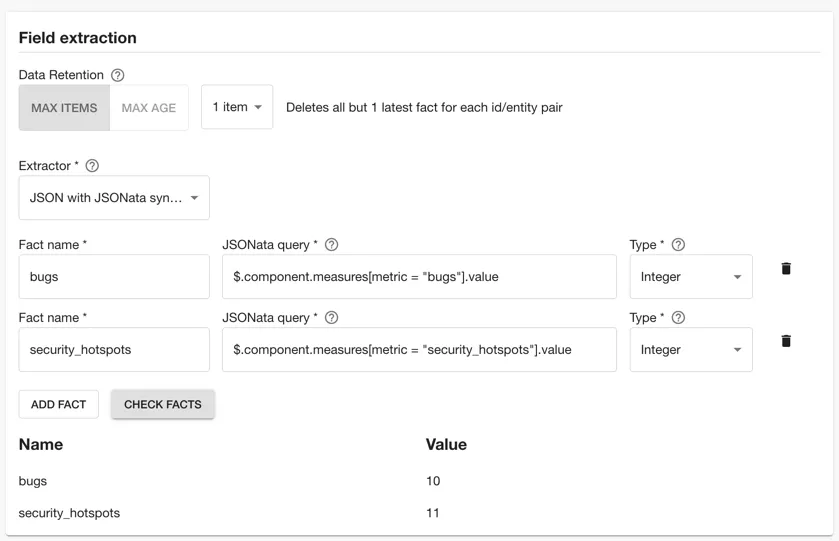Screen dimensions: 839x541
Task: Click help icon beside second JSONata query label
Action: click(332, 318)
